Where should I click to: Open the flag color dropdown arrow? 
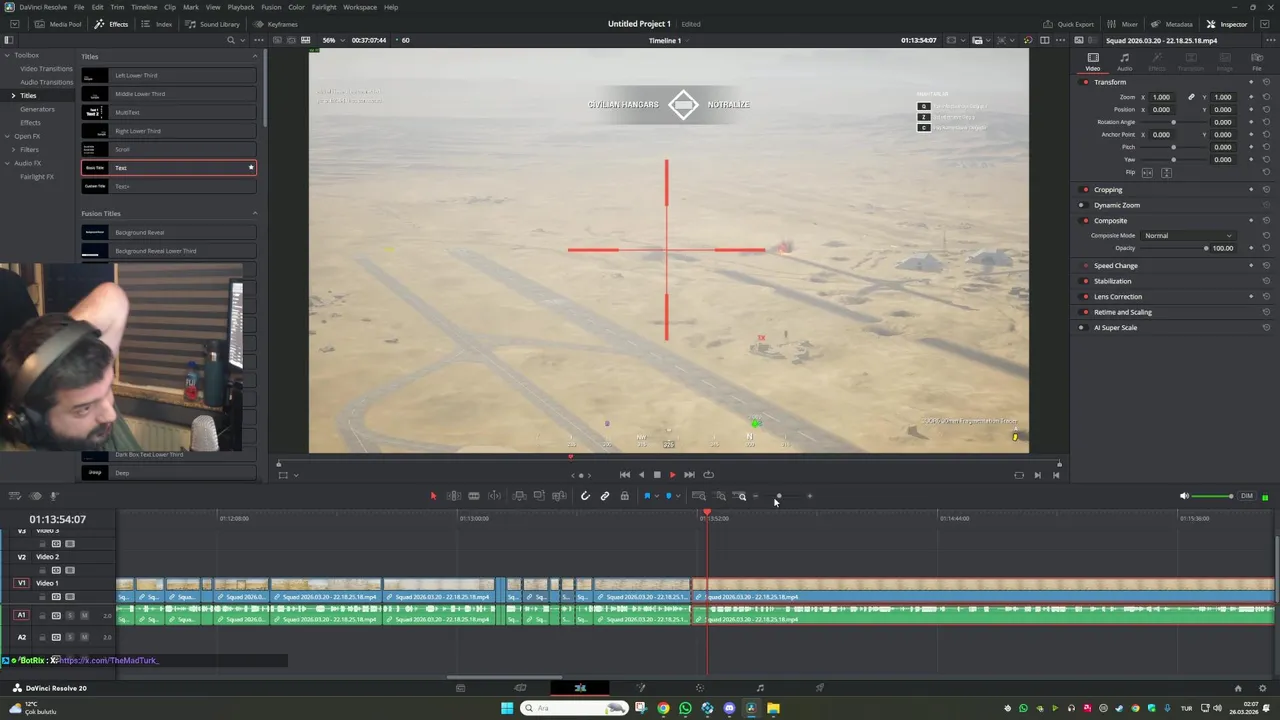[656, 496]
